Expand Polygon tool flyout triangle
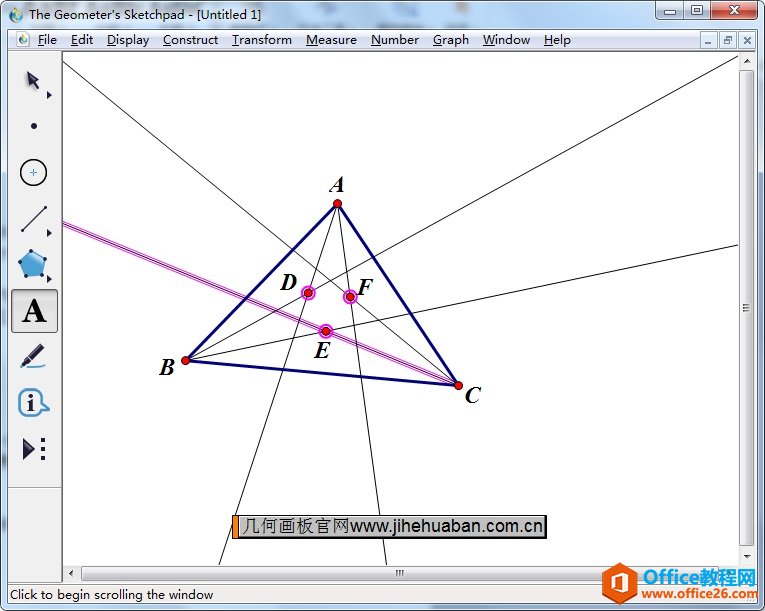Image resolution: width=765 pixels, height=611 pixels. tap(49, 279)
